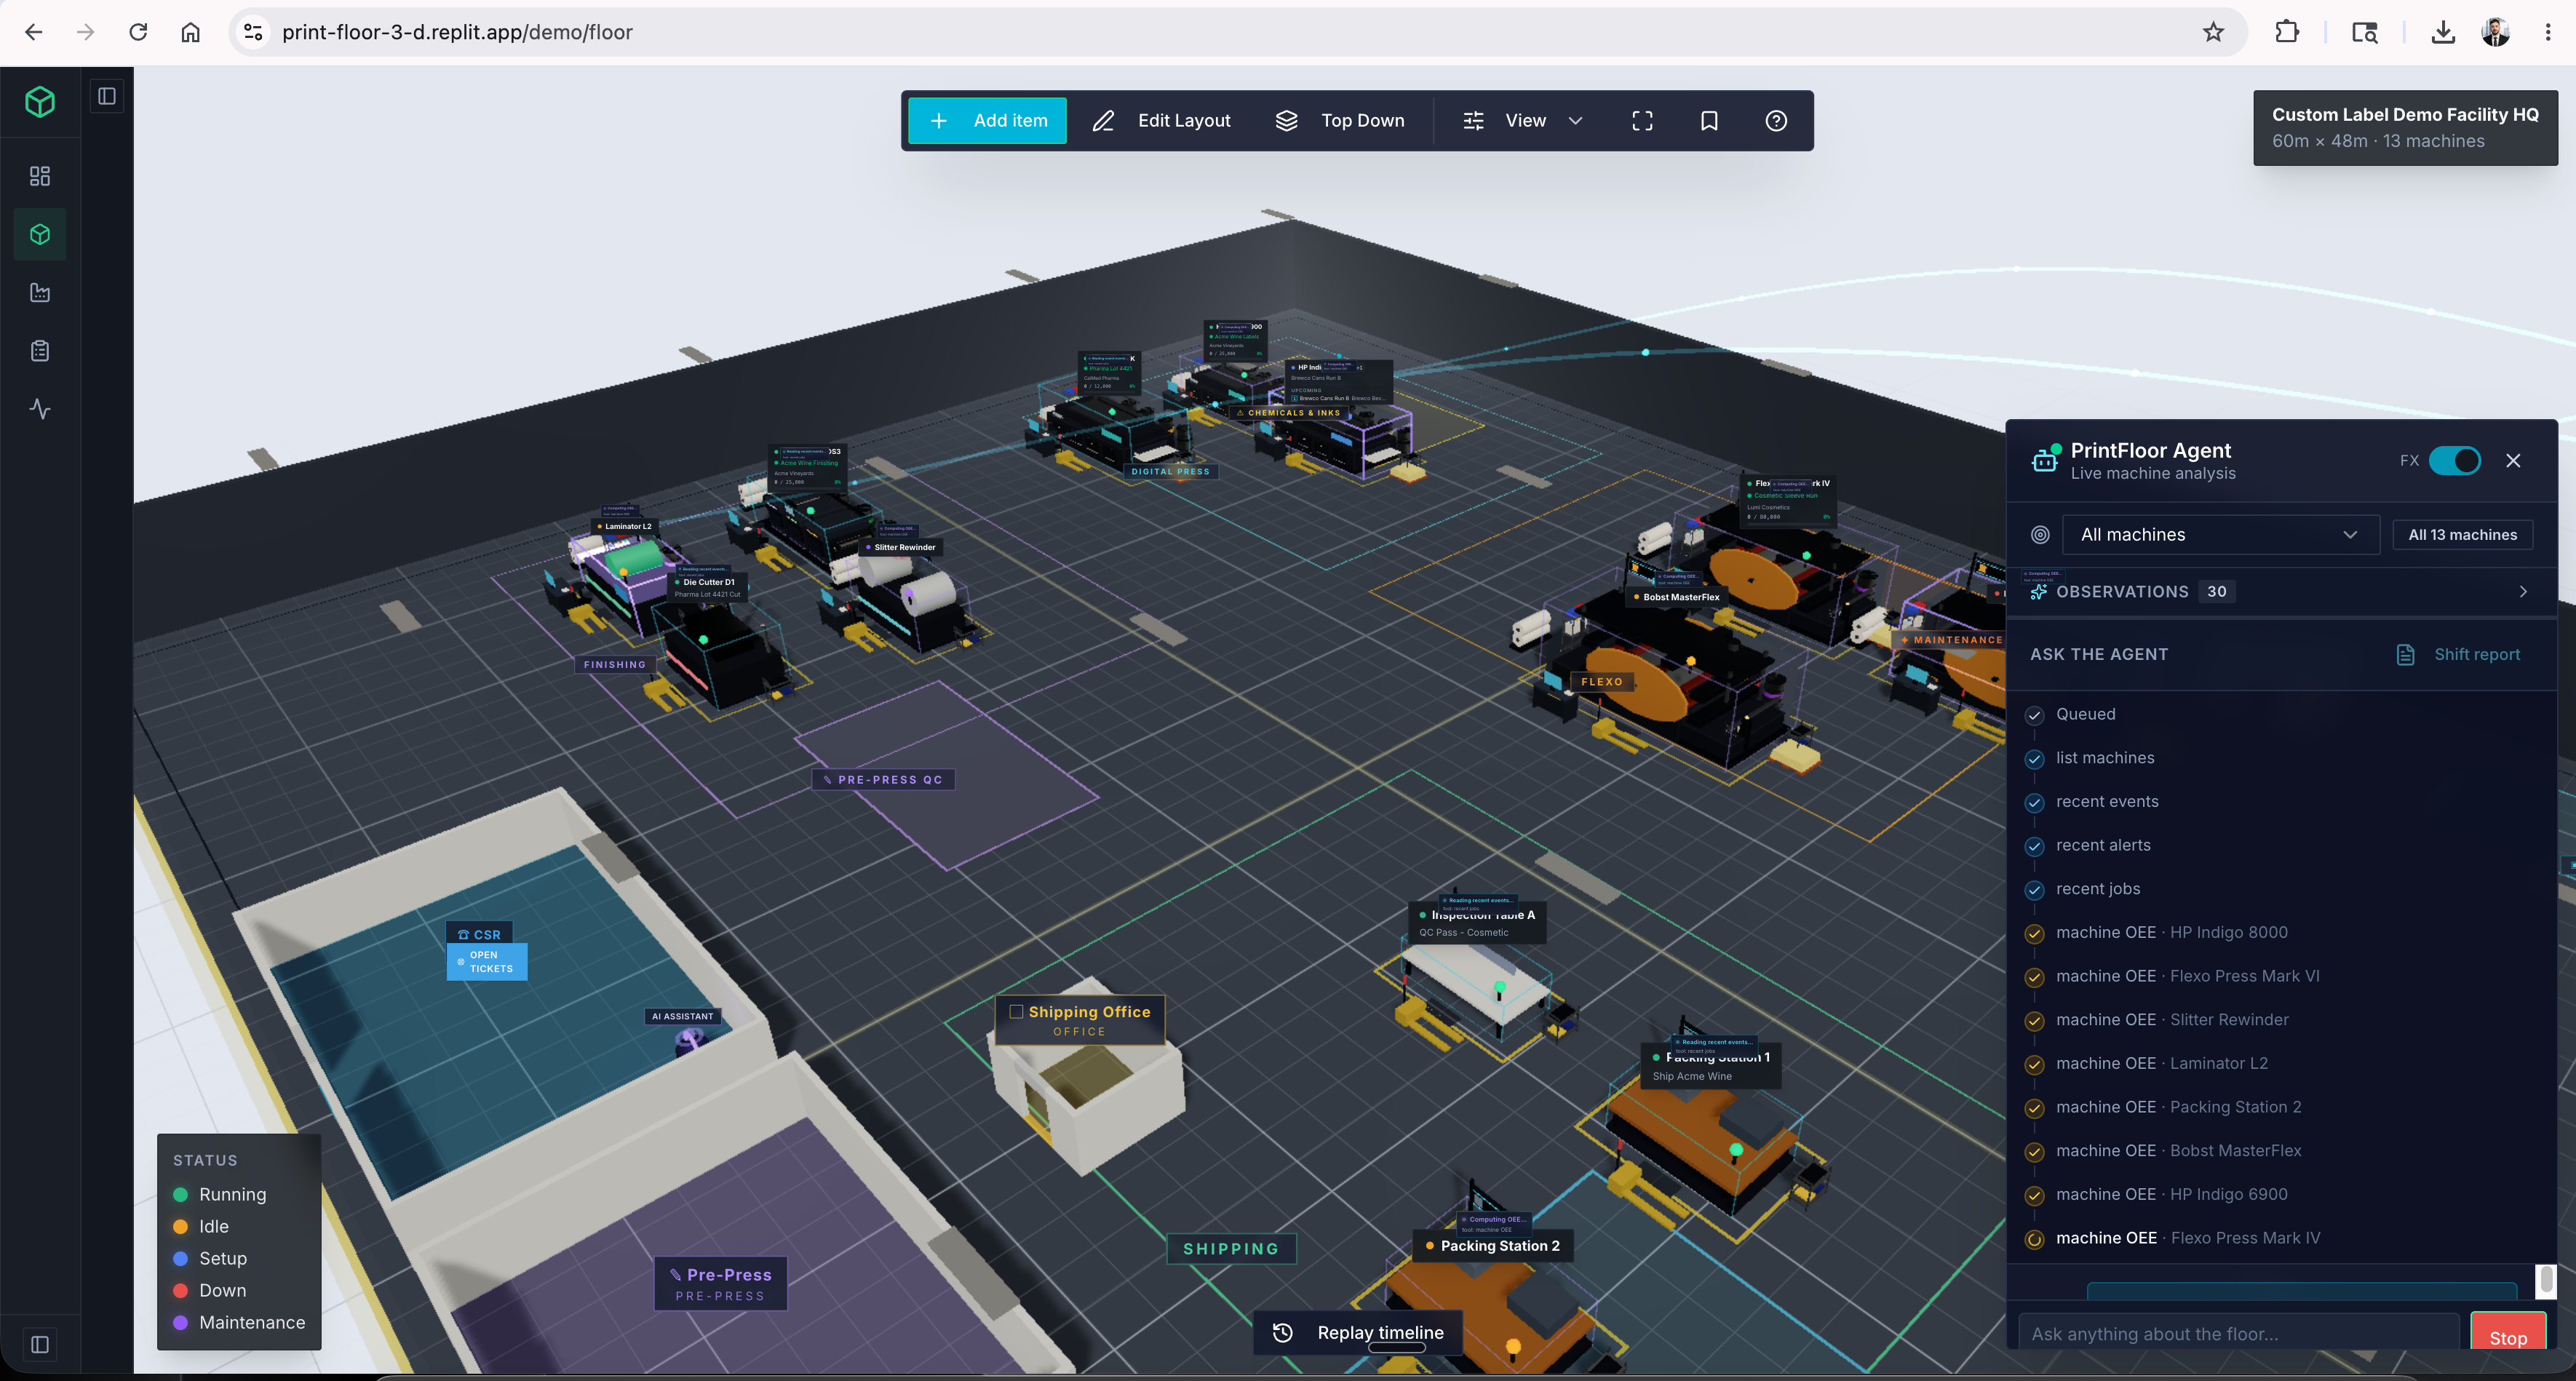Click the PrintFloor Agent robot icon

(x=2045, y=459)
